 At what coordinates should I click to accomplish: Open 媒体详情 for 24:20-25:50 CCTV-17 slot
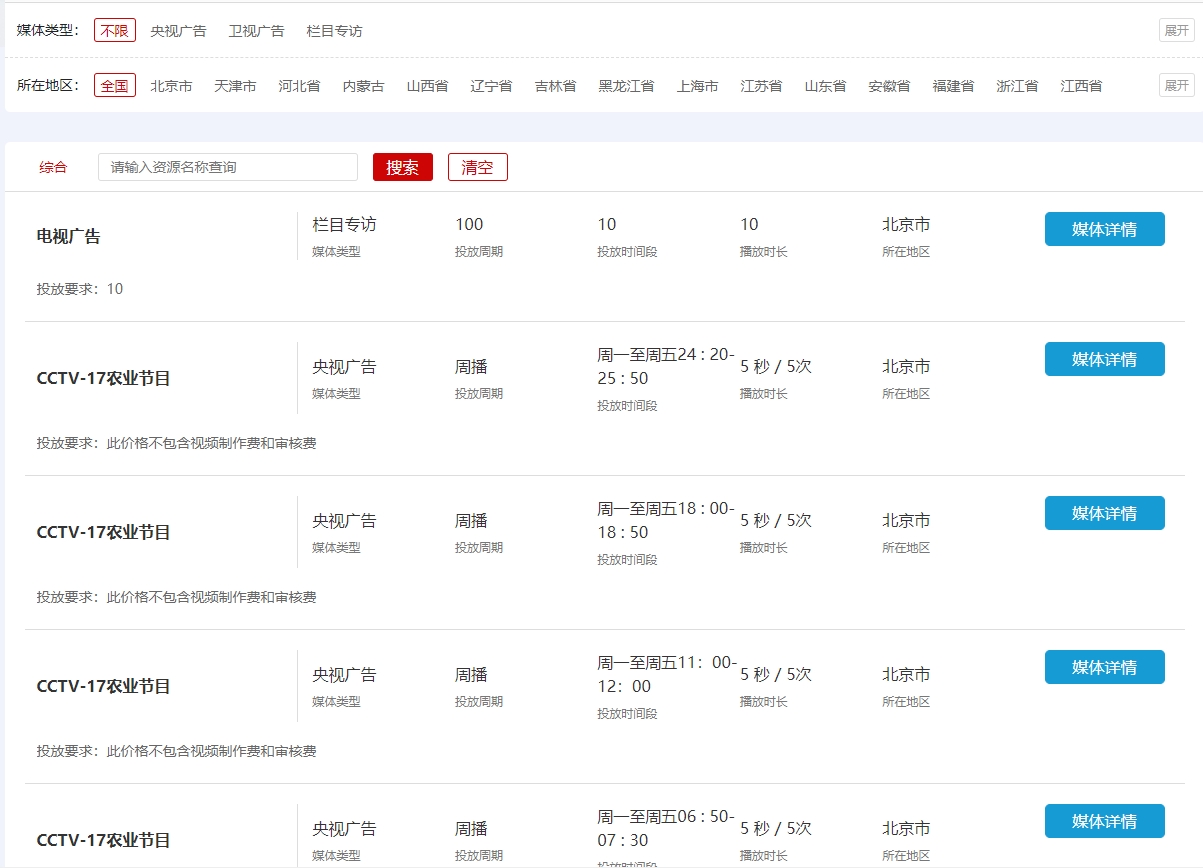(x=1104, y=359)
